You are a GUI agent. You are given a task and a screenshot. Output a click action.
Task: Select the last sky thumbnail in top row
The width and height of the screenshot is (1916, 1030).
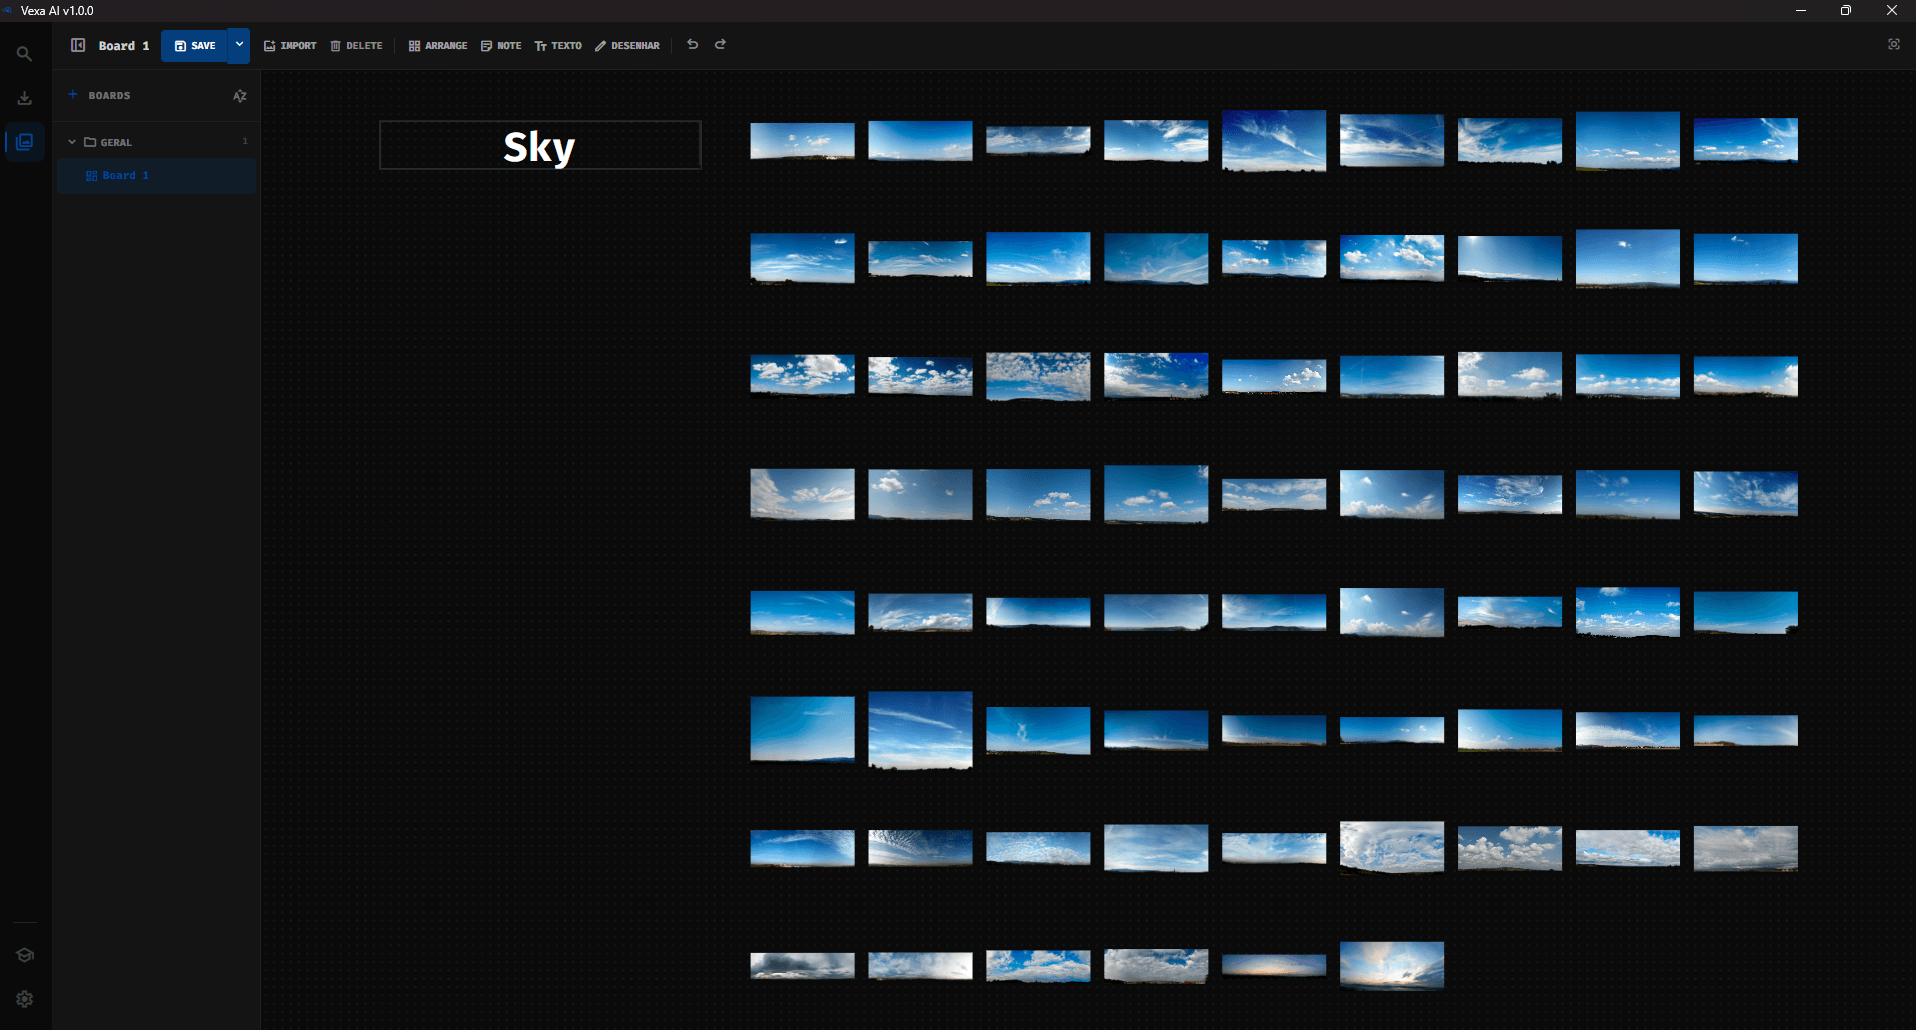point(1745,140)
